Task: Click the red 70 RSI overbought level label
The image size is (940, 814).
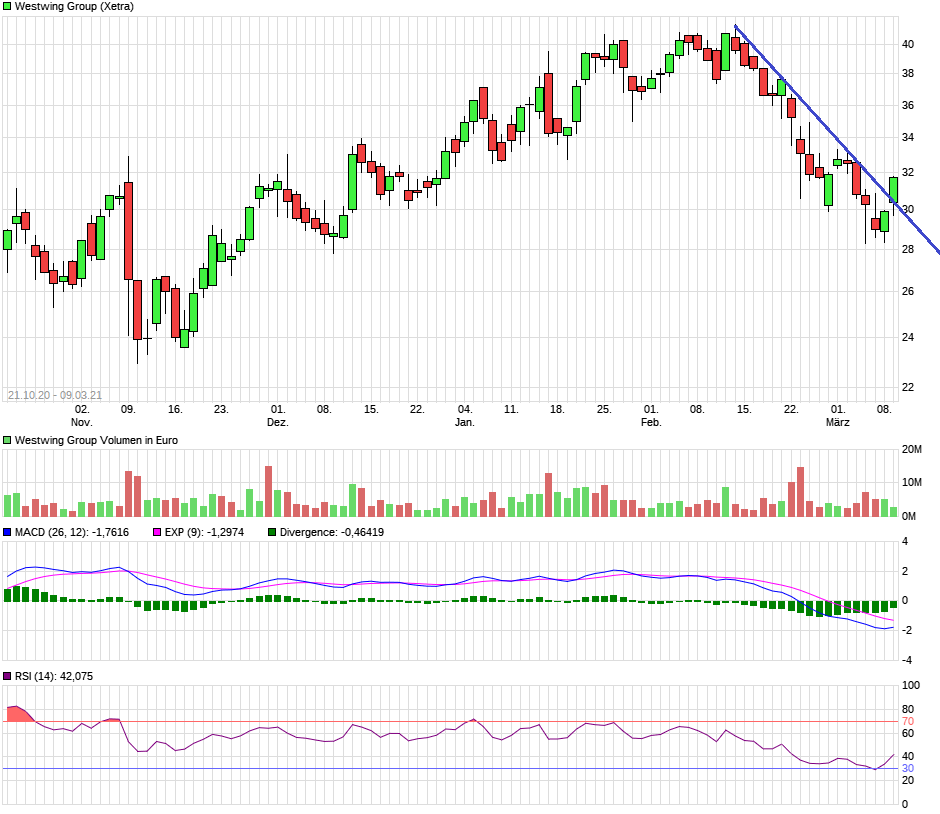Action: [x=910, y=721]
